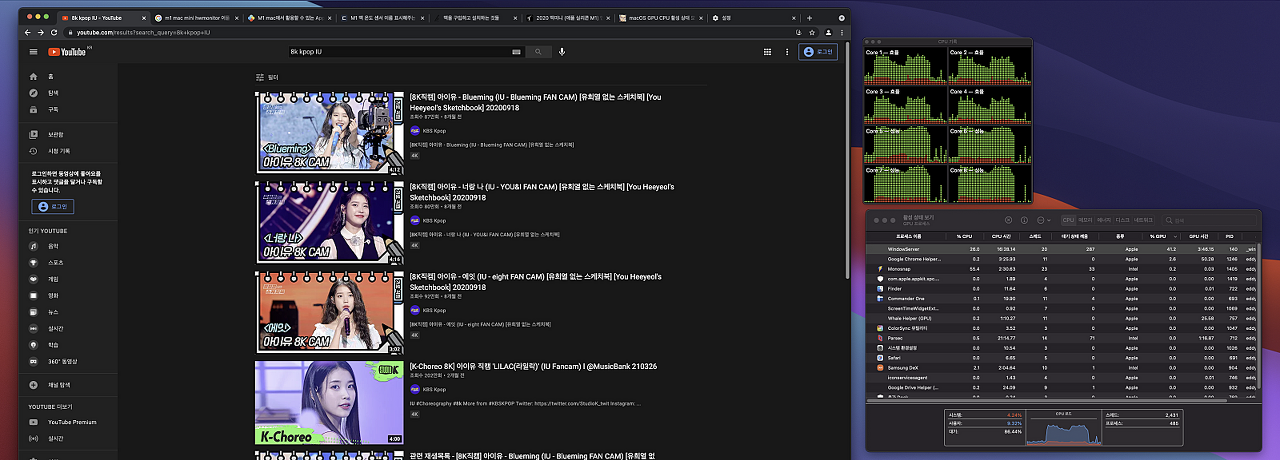Open the Blueming 8K CAM thumbnail
This screenshot has width=1280, height=460.
[329, 133]
